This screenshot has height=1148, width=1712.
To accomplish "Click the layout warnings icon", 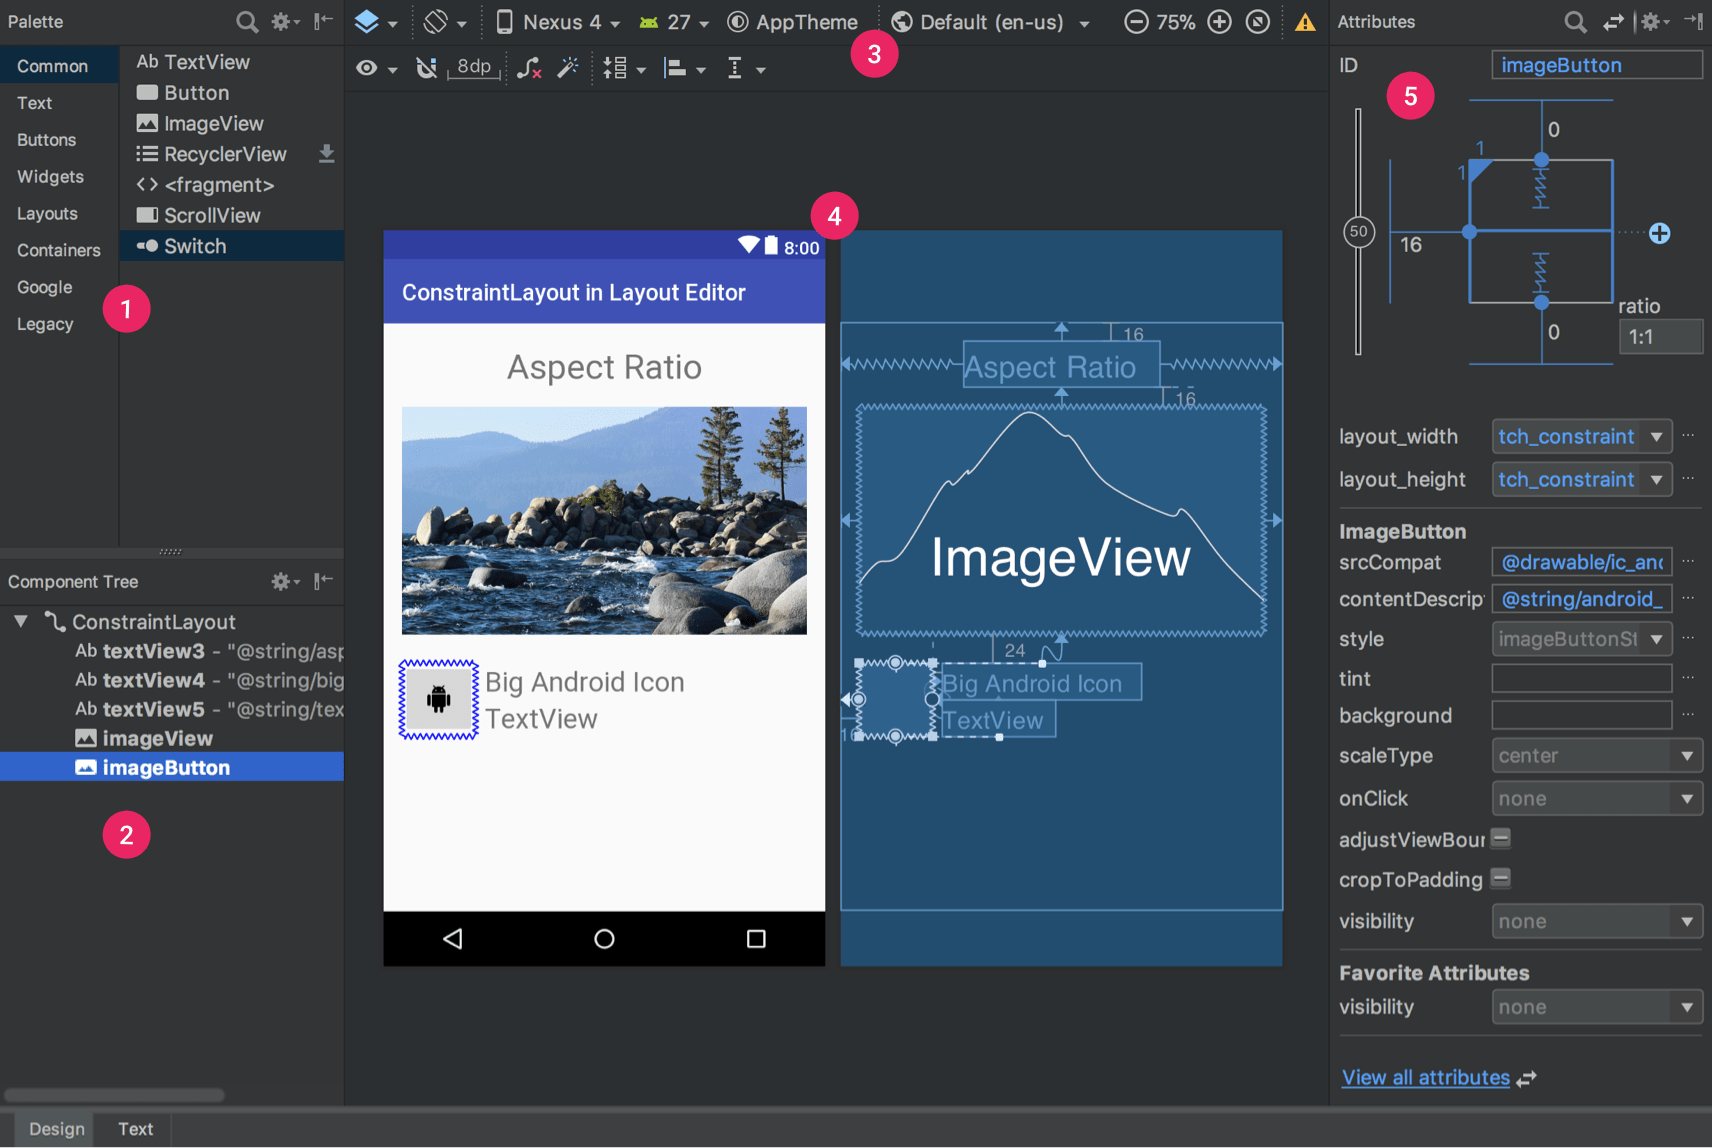I will tap(1306, 22).
